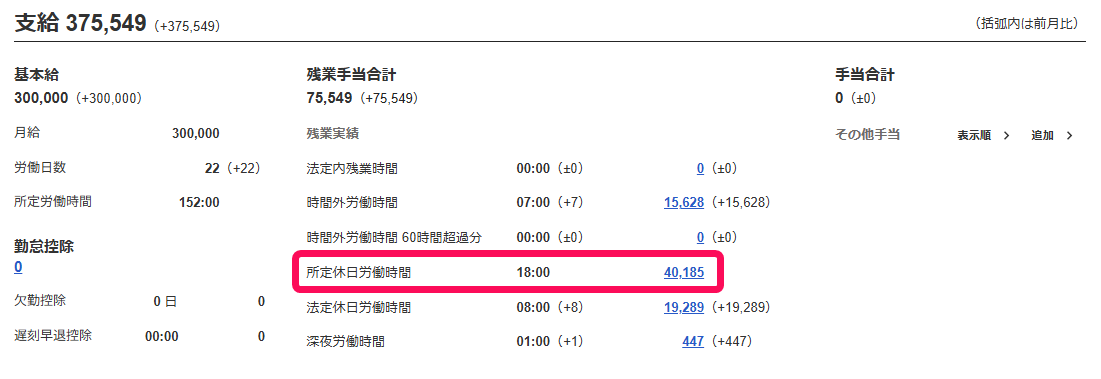Click 追加 to add an allowance
This screenshot has width=1101, height=379.
pos(1052,135)
